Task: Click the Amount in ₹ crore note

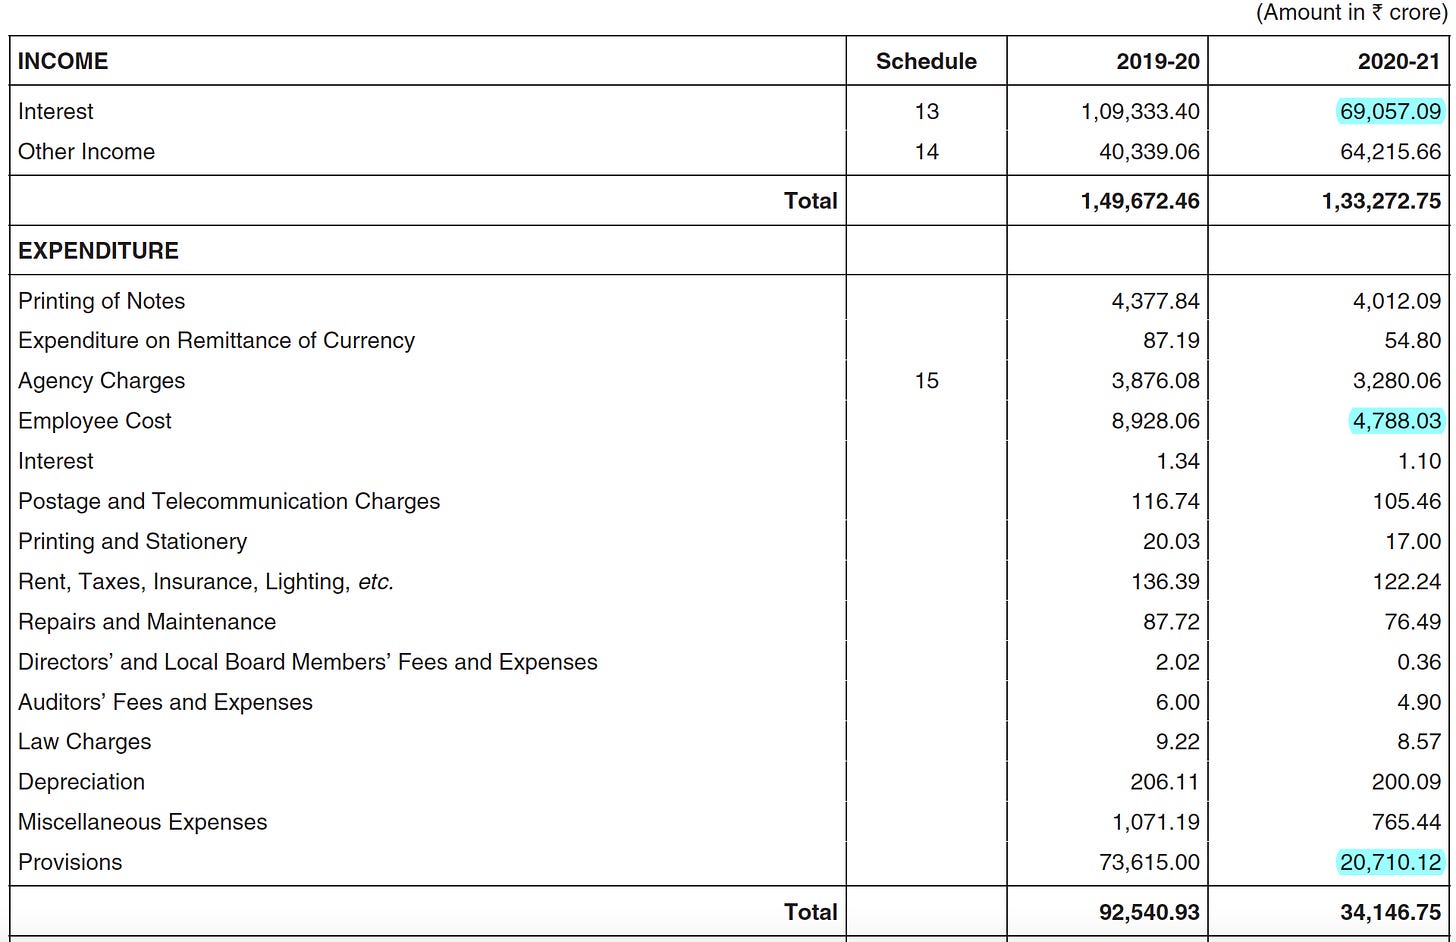Action: [x=1352, y=13]
